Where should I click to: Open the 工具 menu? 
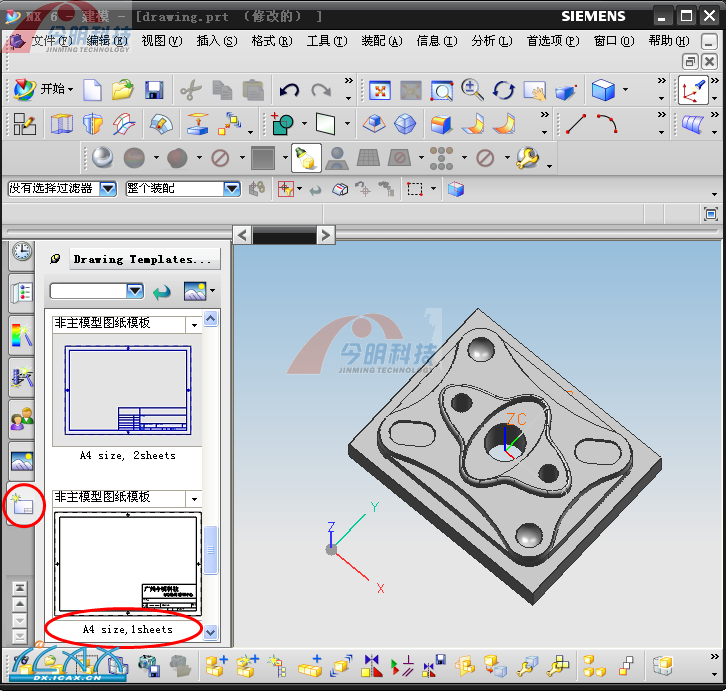point(326,41)
